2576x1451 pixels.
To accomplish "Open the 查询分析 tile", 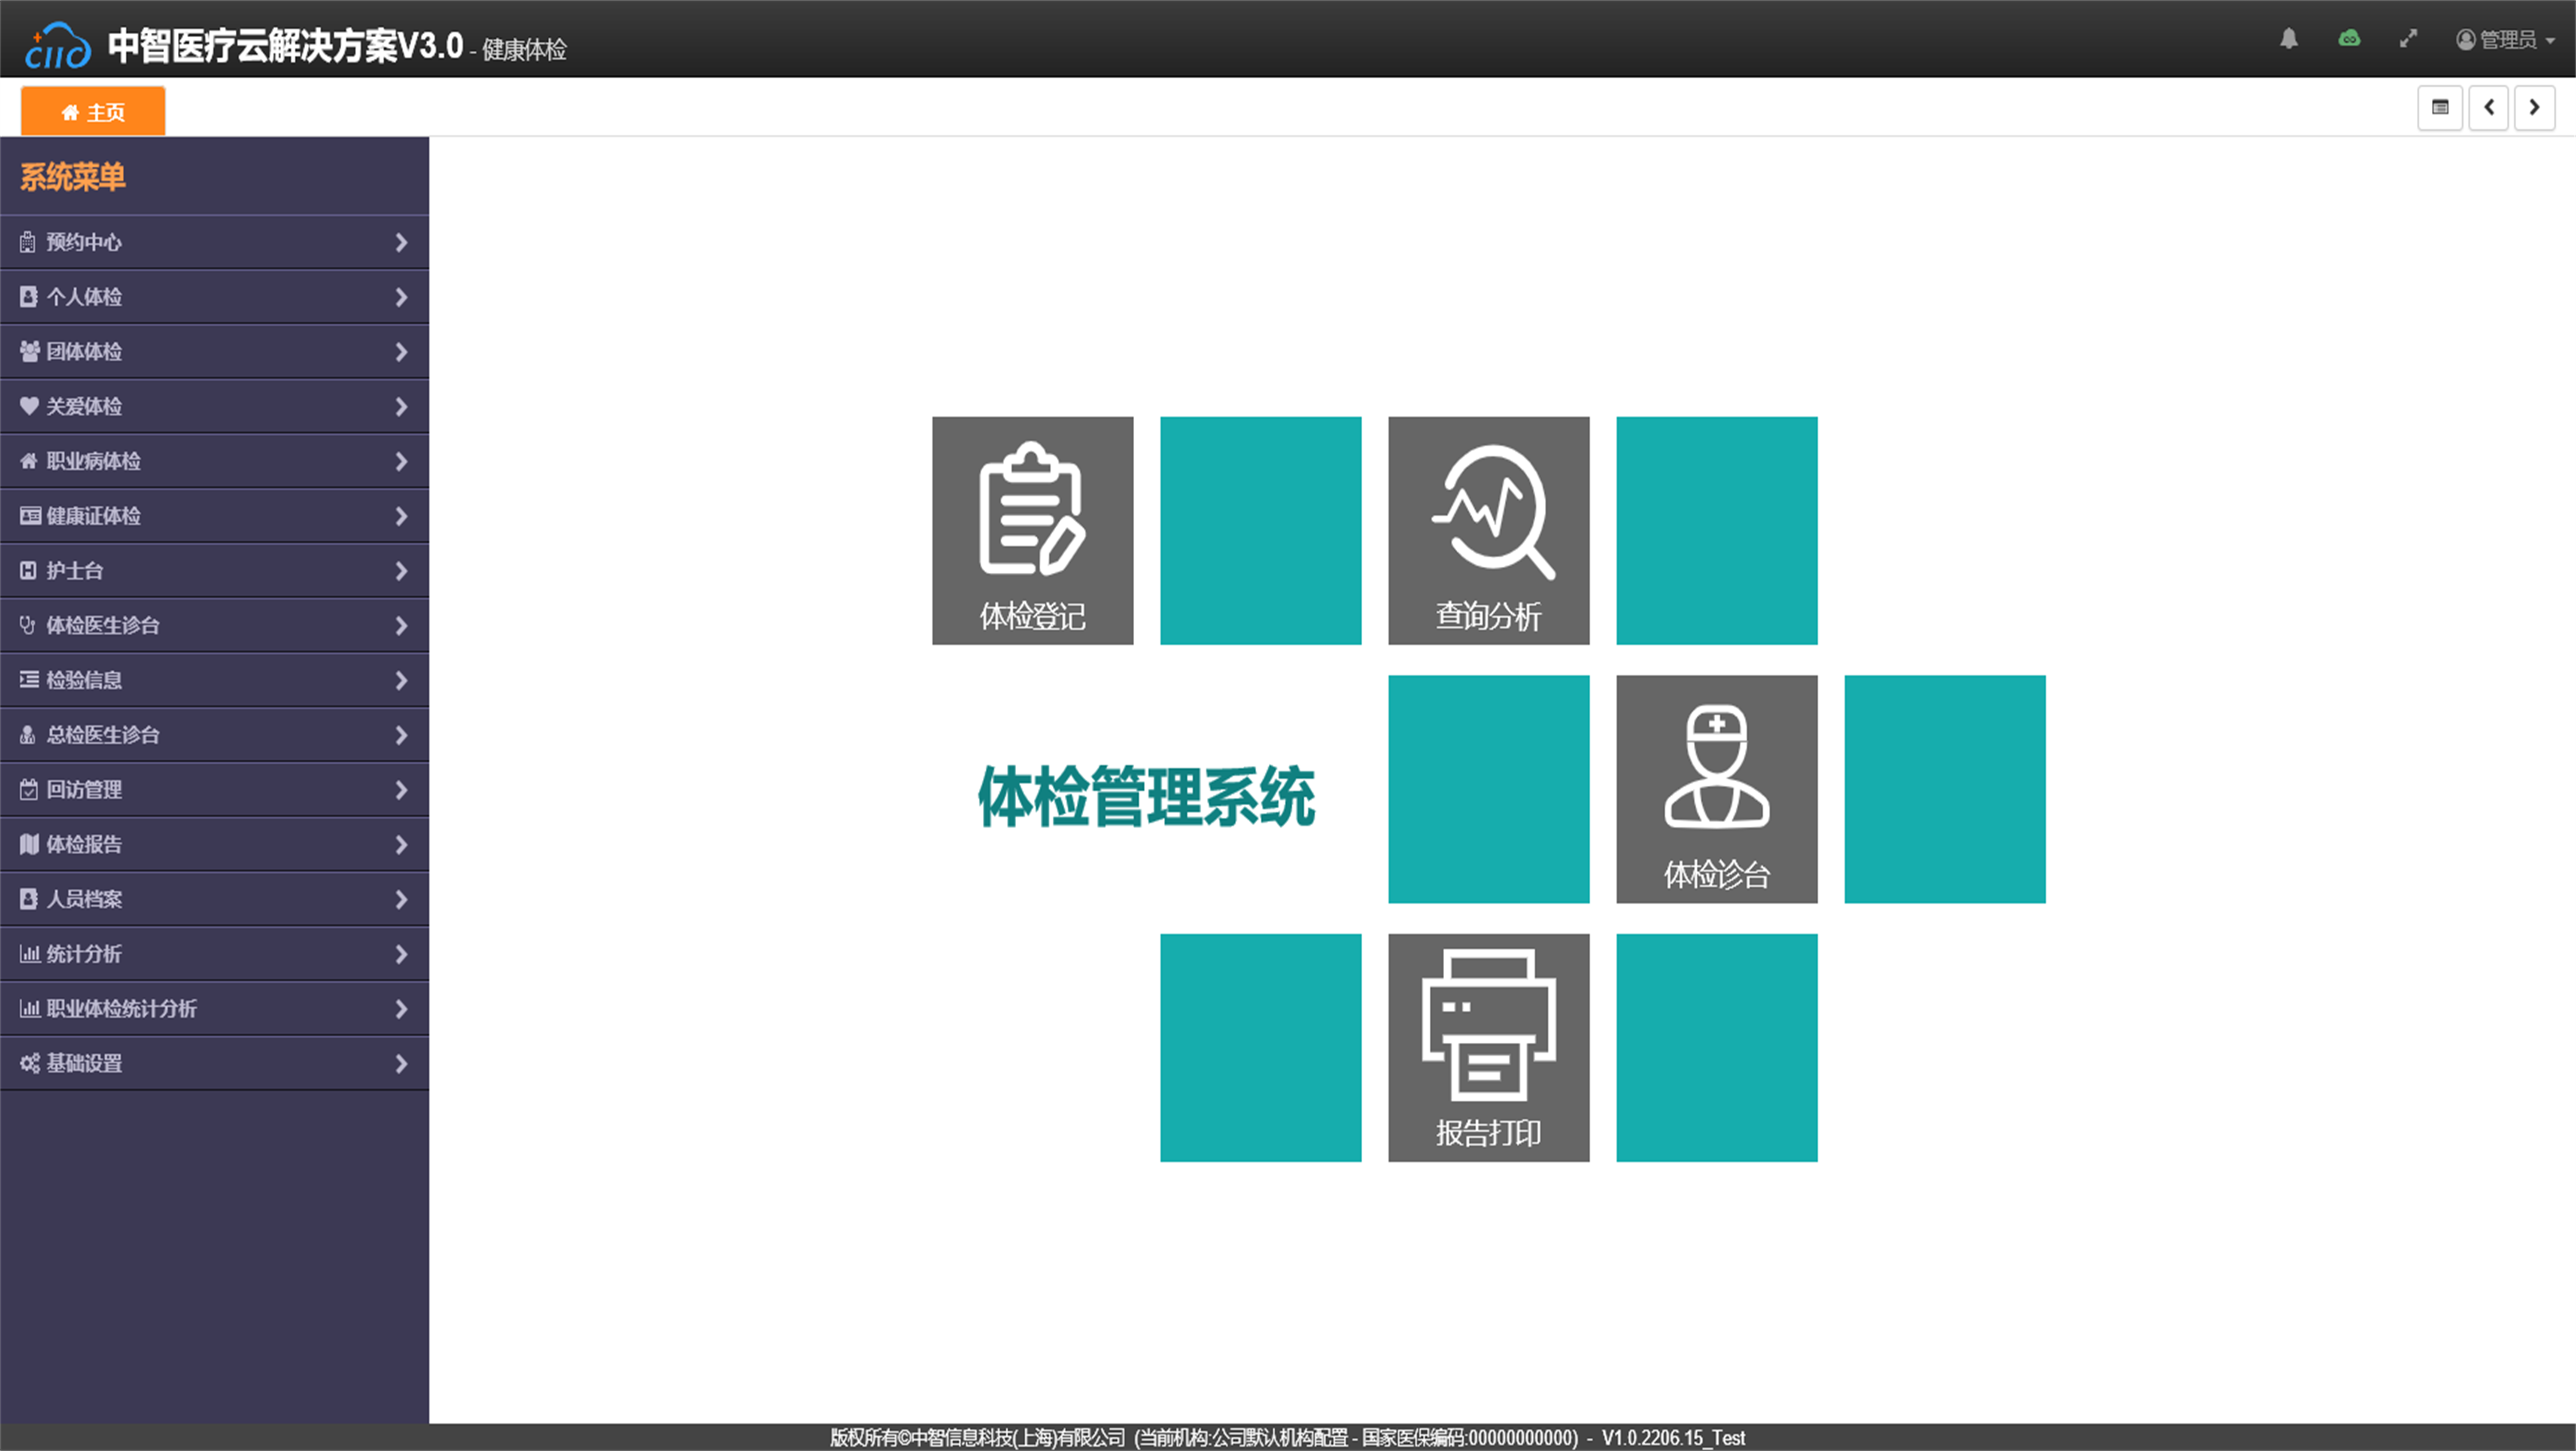I will [1488, 530].
